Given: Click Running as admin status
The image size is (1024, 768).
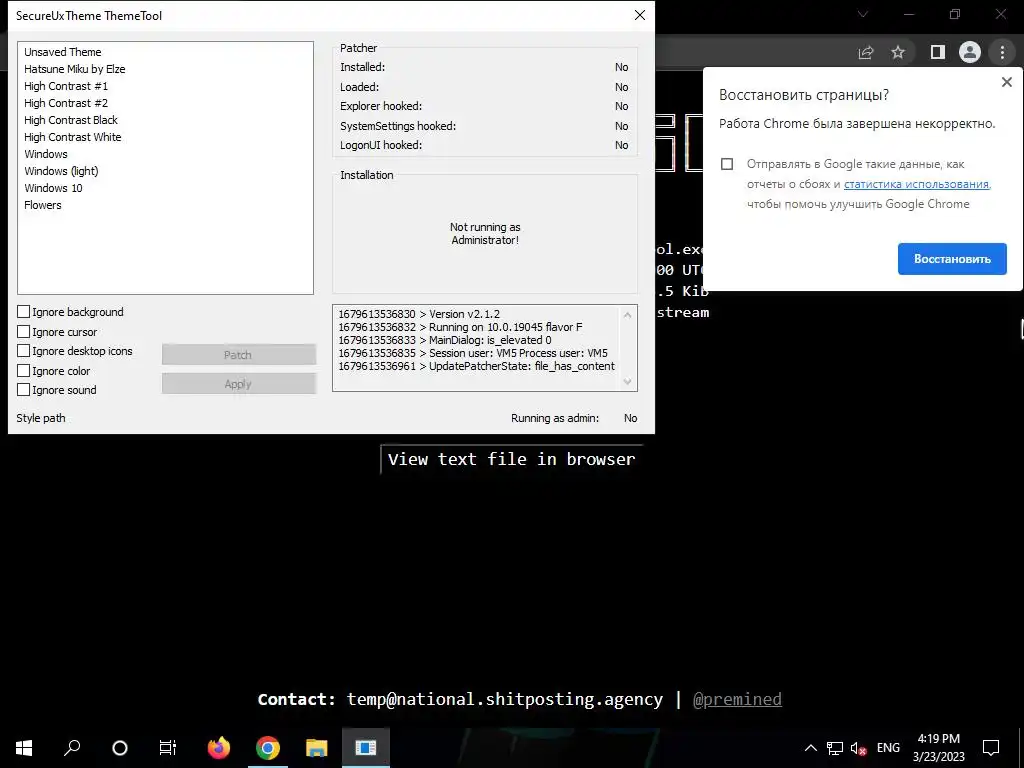Looking at the screenshot, I should click(x=574, y=418).
